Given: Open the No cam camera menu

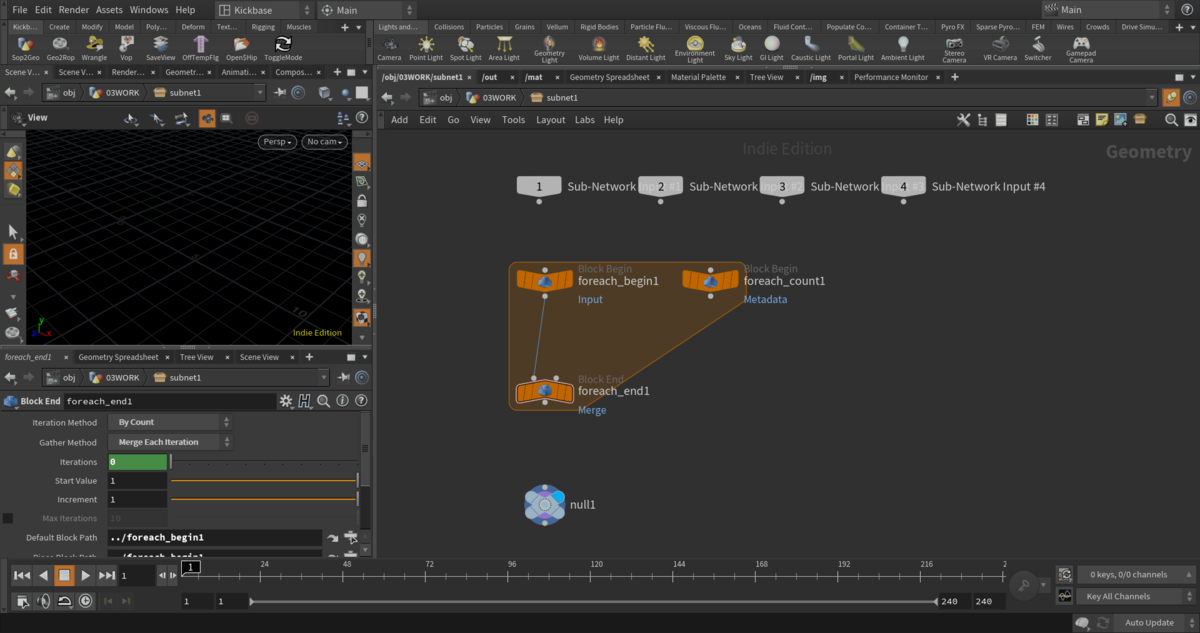Looking at the screenshot, I should point(325,142).
